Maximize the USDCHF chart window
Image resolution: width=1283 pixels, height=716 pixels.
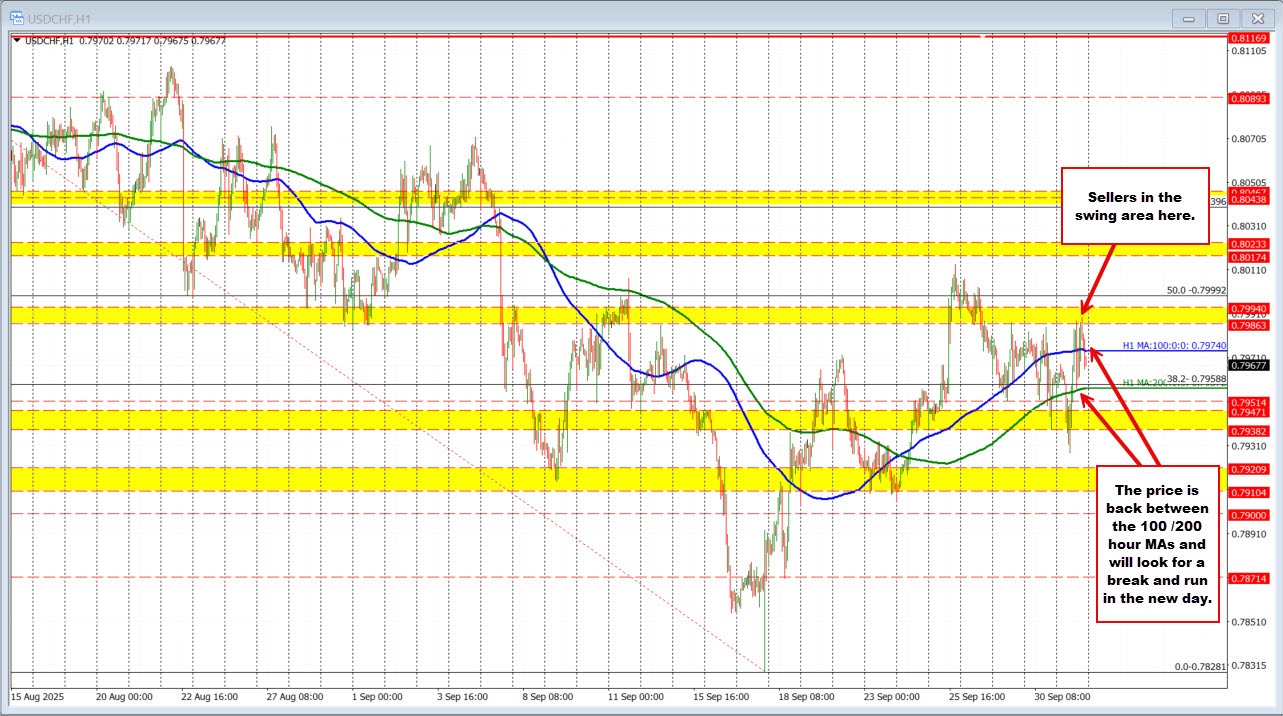pyautogui.click(x=1222, y=17)
